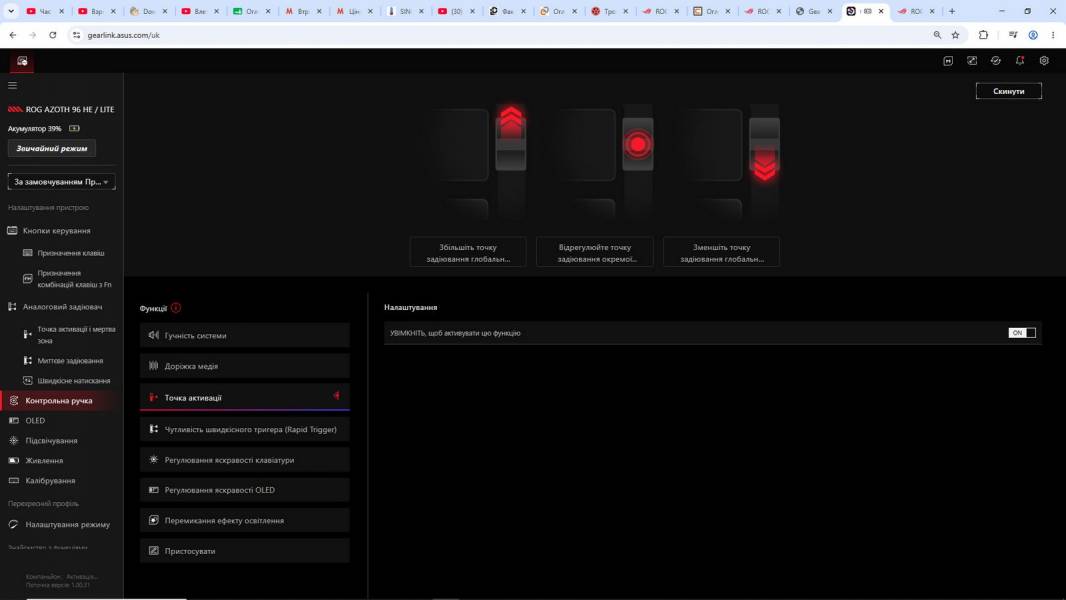This screenshot has height=600, width=1066.
Task: Click the red press-button knob illustration
Action: click(x=638, y=144)
